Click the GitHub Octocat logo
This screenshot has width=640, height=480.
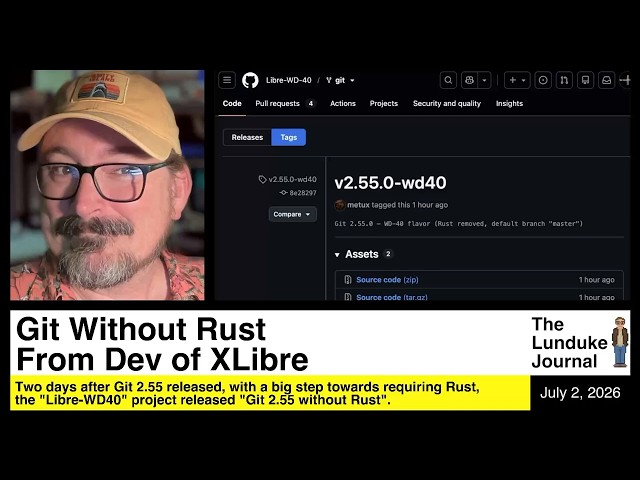pyautogui.click(x=250, y=80)
